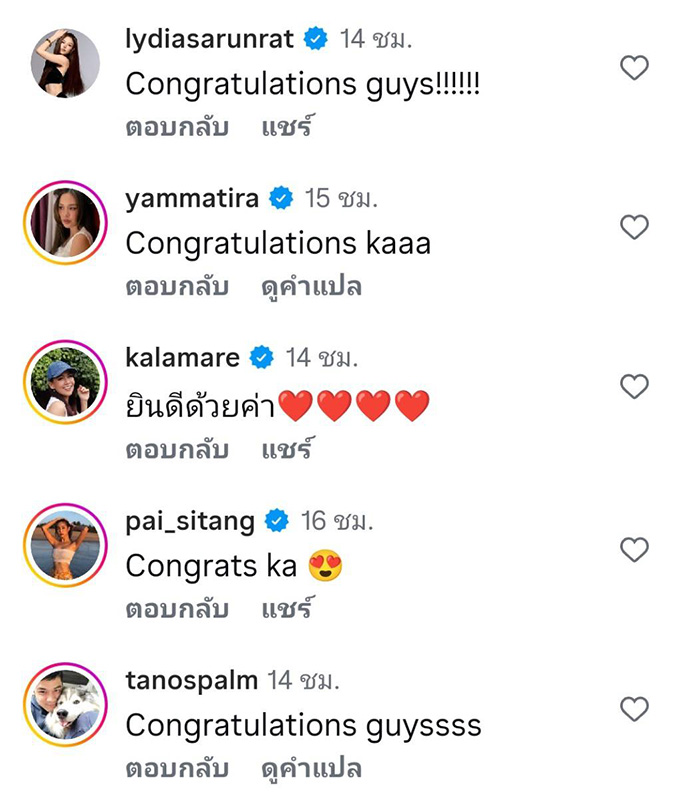Open the kalamare username link
The height and width of the screenshot is (800, 676).
pyautogui.click(x=182, y=357)
